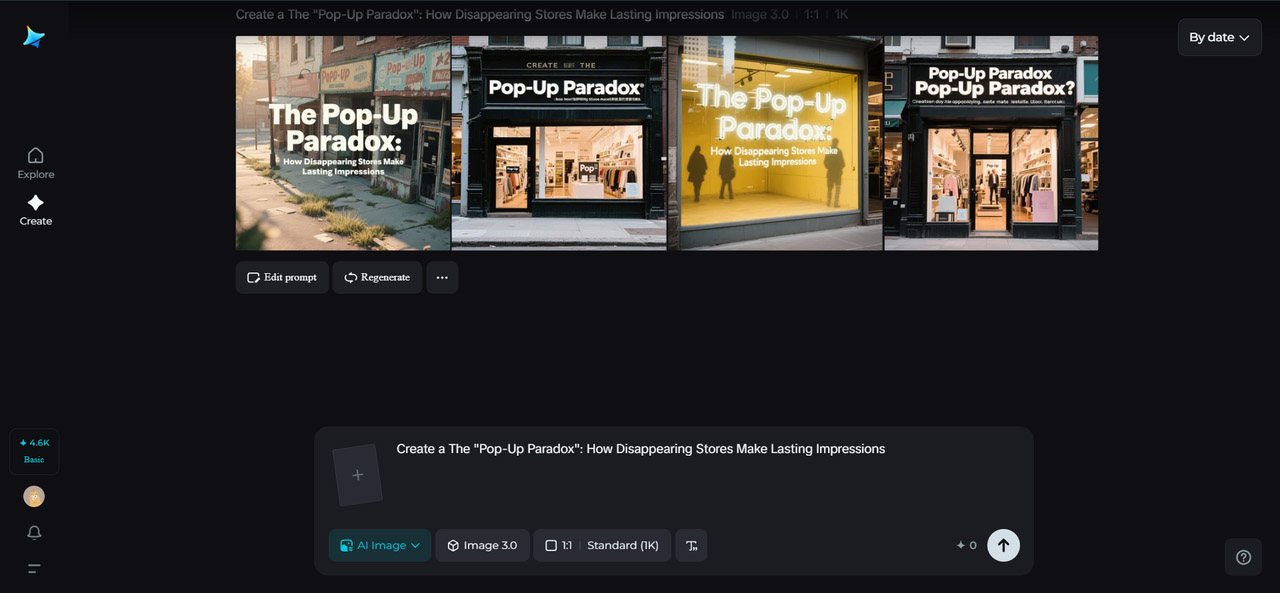Open the 4.6K Basic credits panel
The height and width of the screenshot is (593, 1280).
coord(34,451)
